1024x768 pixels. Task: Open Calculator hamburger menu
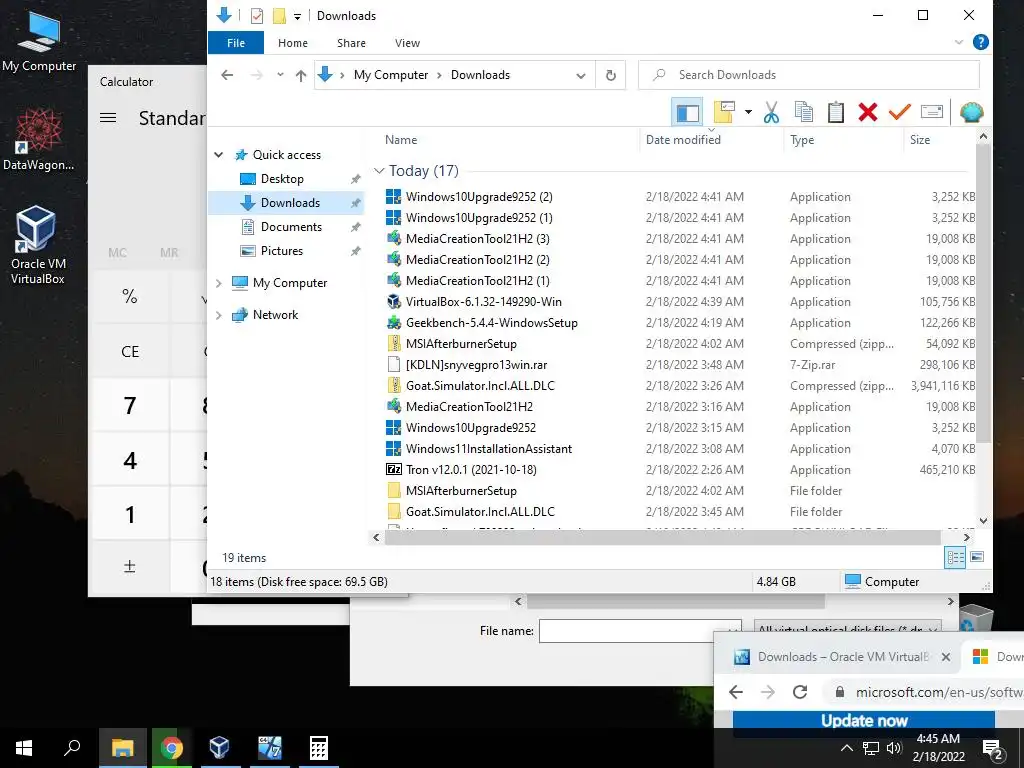pos(108,118)
